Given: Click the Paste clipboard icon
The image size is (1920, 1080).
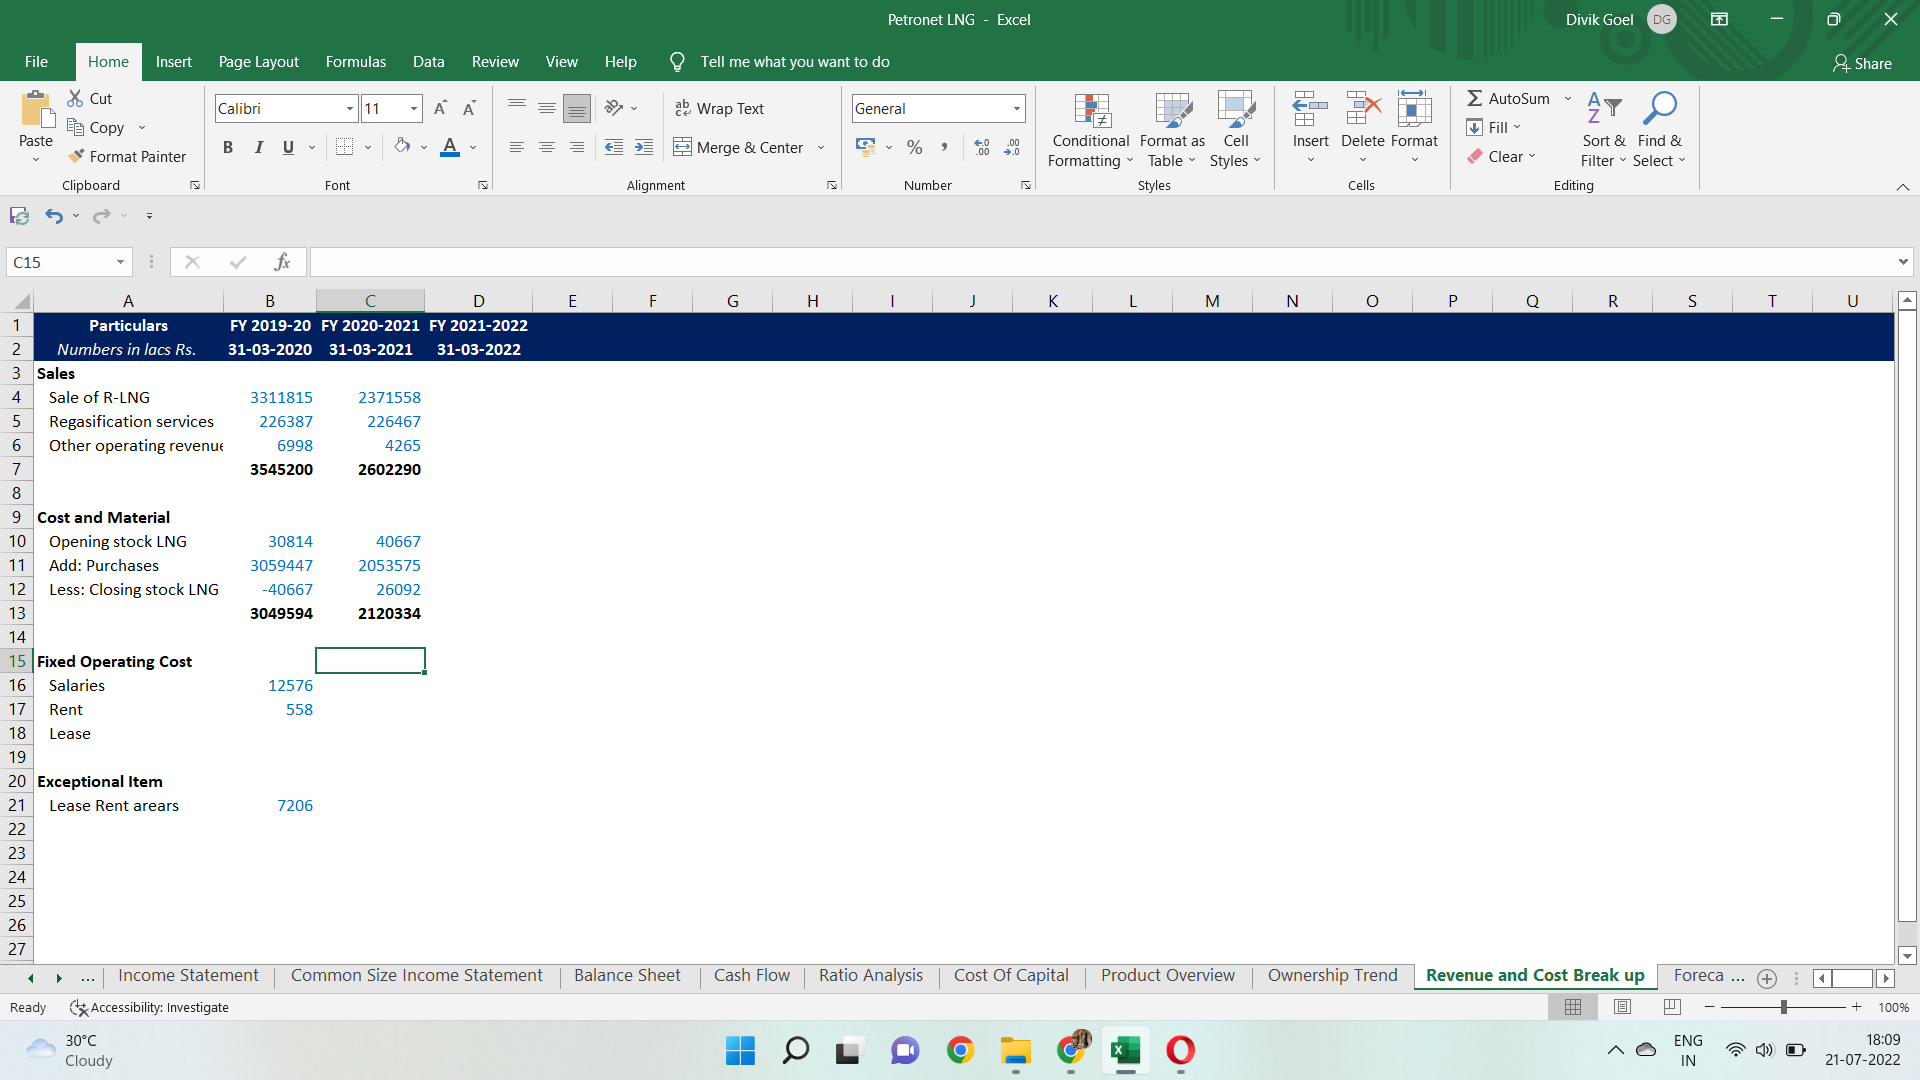Looking at the screenshot, I should tap(36, 110).
